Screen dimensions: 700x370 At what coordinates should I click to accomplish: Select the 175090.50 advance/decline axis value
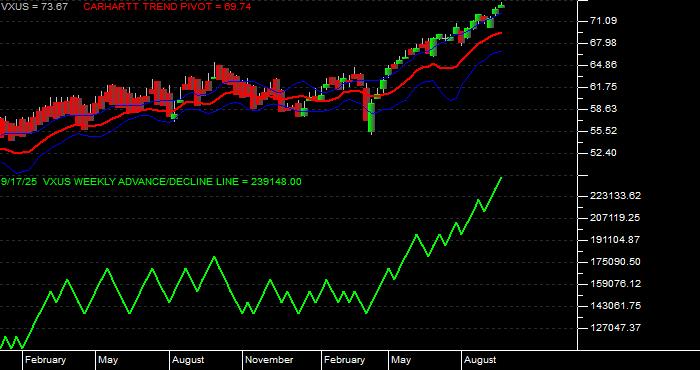(615, 262)
